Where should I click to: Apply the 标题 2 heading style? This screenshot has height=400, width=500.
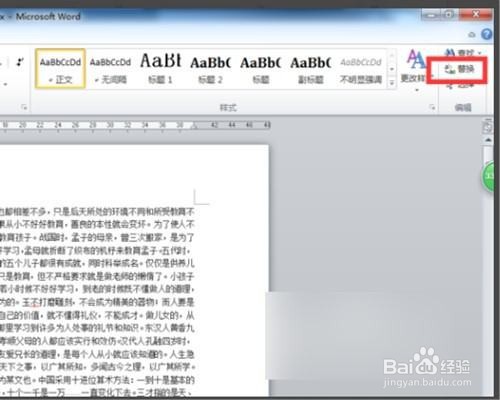(x=210, y=69)
